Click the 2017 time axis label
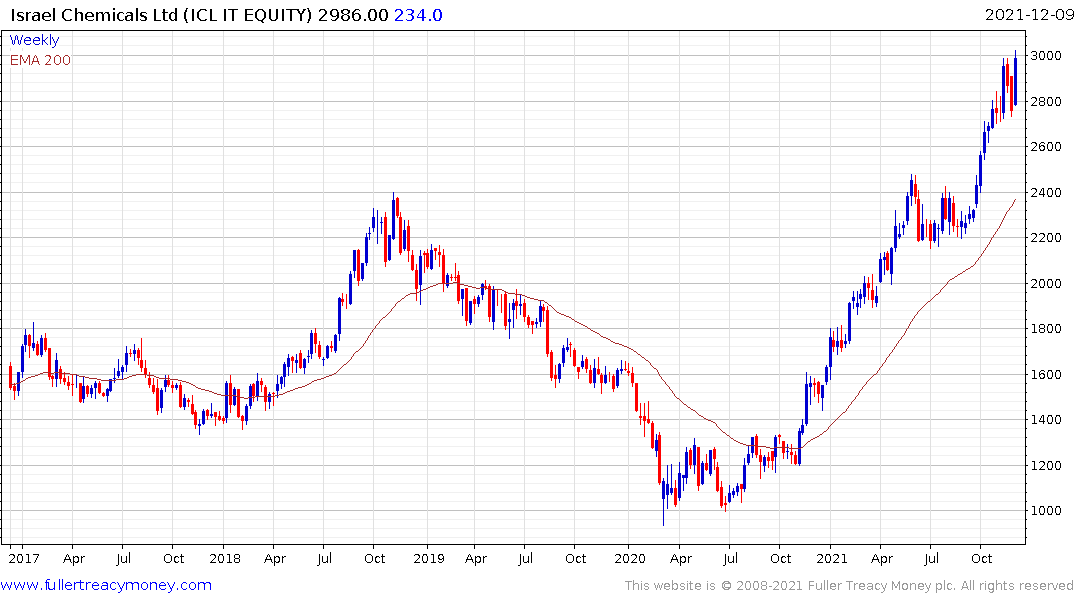 (24, 558)
